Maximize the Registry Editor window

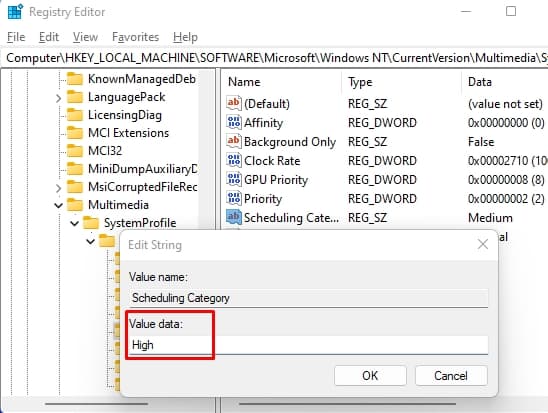coord(511,12)
